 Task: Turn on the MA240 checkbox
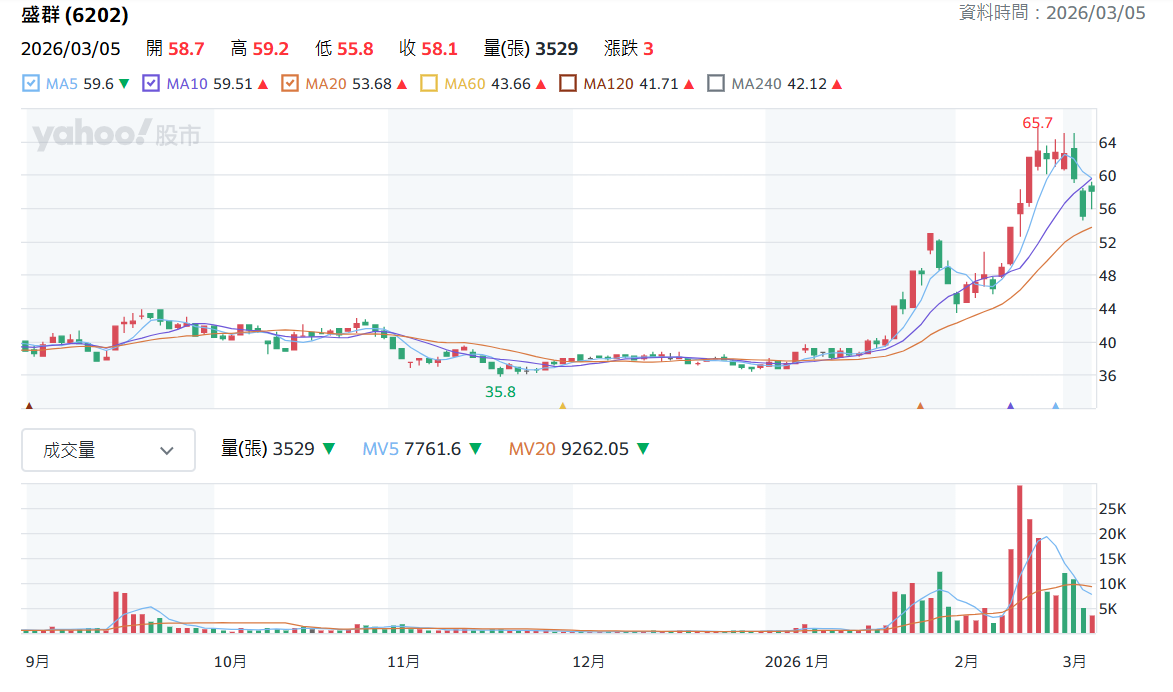716,83
